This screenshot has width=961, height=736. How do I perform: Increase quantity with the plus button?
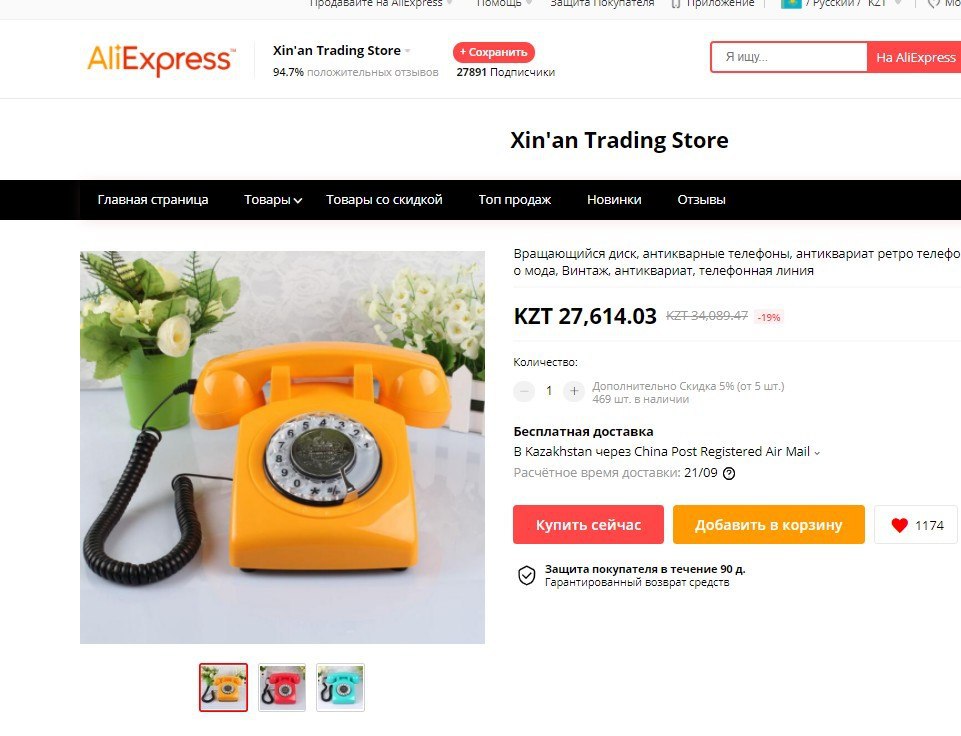pos(574,390)
